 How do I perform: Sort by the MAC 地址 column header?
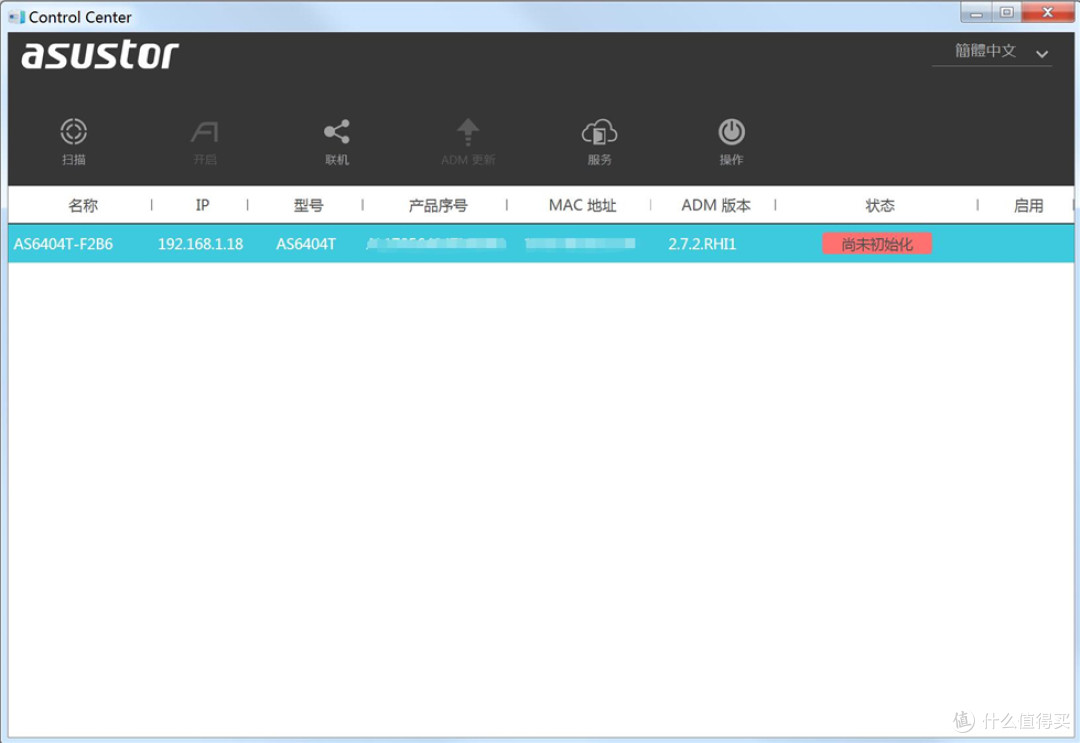(582, 205)
